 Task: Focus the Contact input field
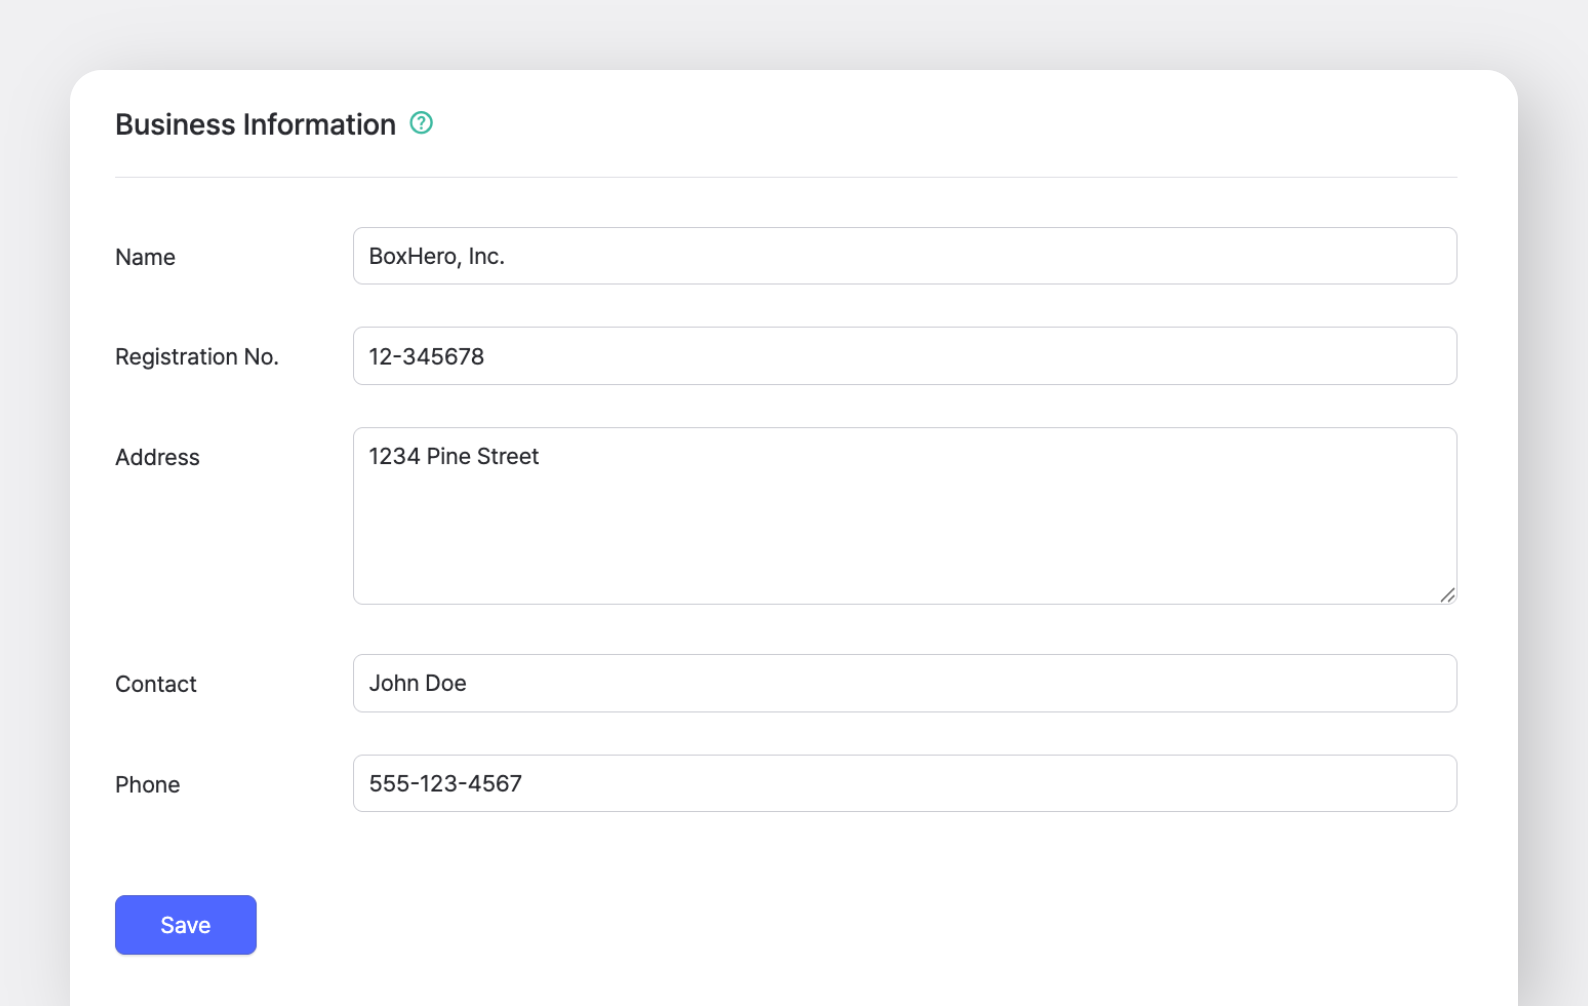tap(904, 683)
